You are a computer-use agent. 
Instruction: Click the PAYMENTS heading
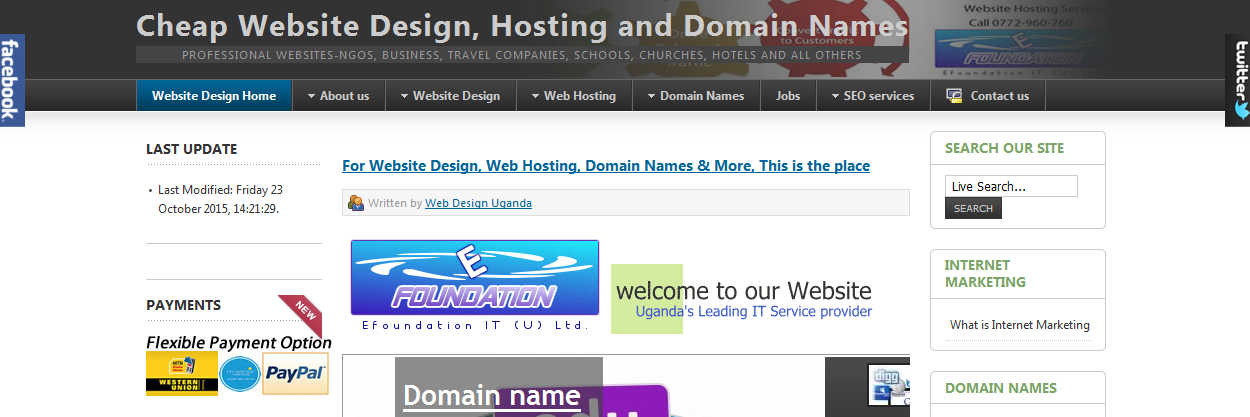click(183, 305)
